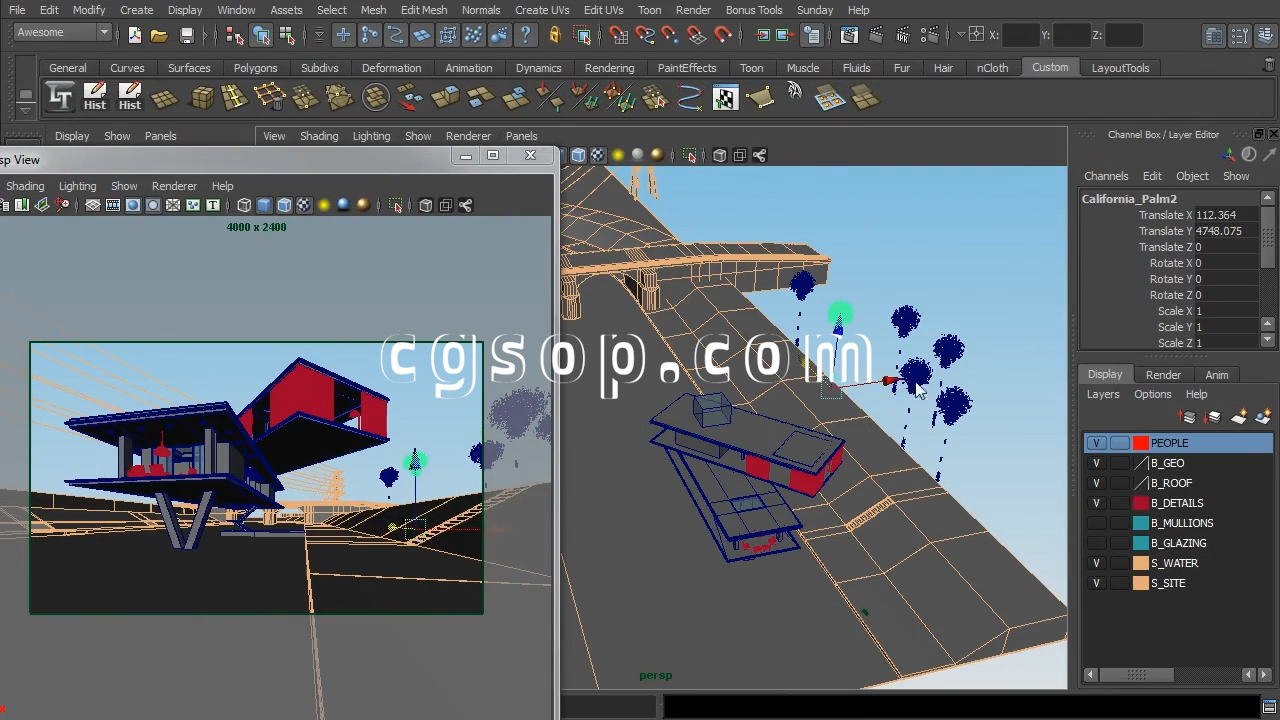1280x720 pixels.
Task: Click create new layer and assign selected icon
Action: tap(1263, 417)
